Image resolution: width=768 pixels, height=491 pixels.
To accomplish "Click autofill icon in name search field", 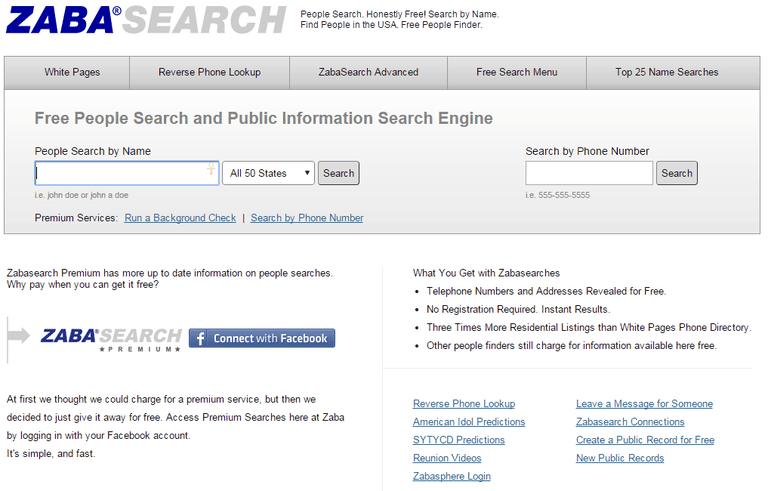I will point(211,169).
